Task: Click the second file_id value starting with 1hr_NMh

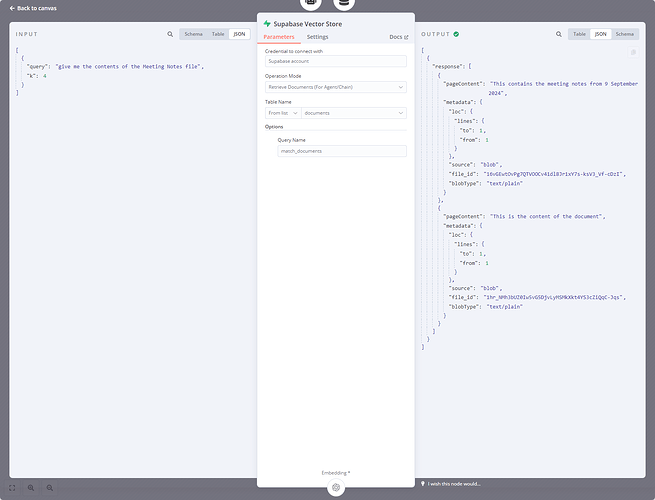Action: [x=555, y=297]
